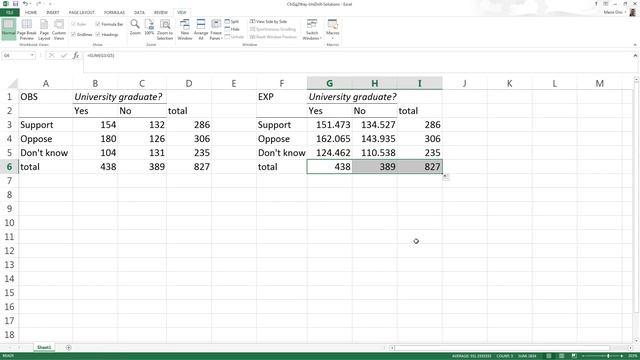Click the Quick Analysis icon below selection
640x360 pixels.
coord(446,177)
